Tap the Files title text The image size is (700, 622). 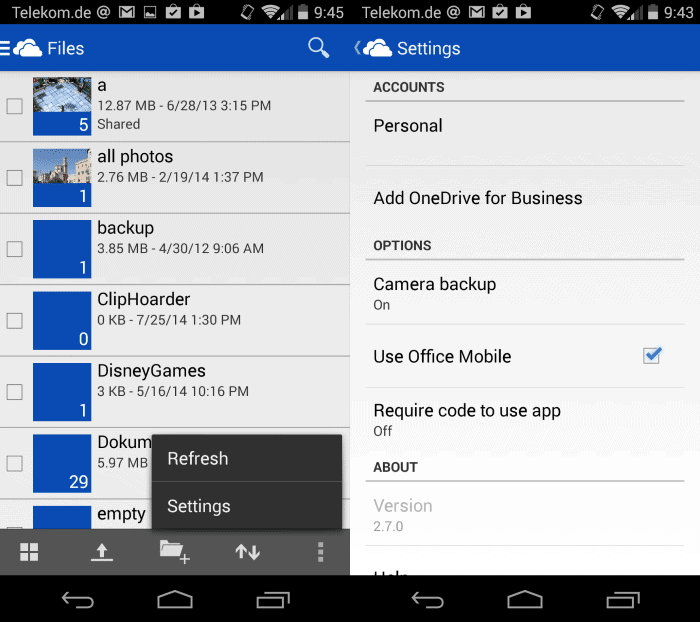tap(66, 48)
